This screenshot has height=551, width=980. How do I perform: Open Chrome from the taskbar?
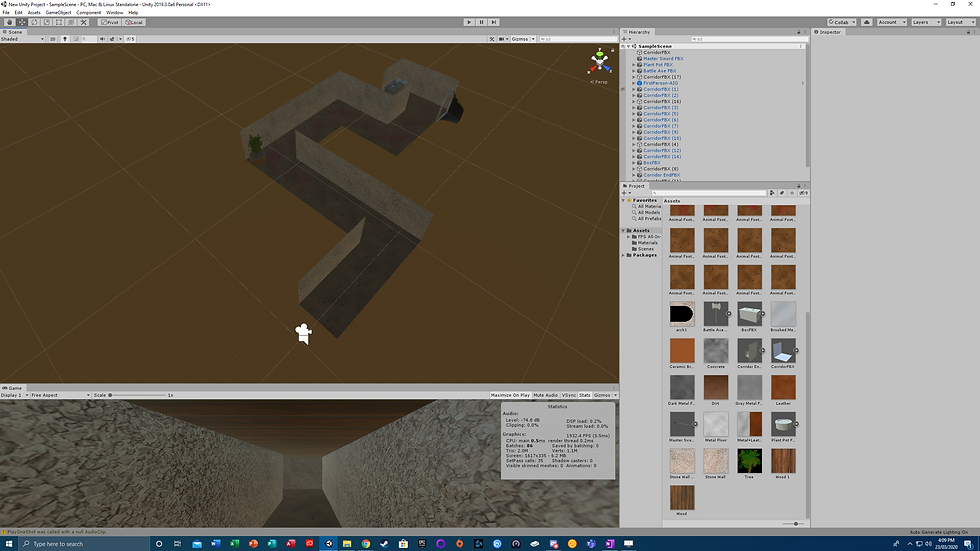[x=366, y=544]
